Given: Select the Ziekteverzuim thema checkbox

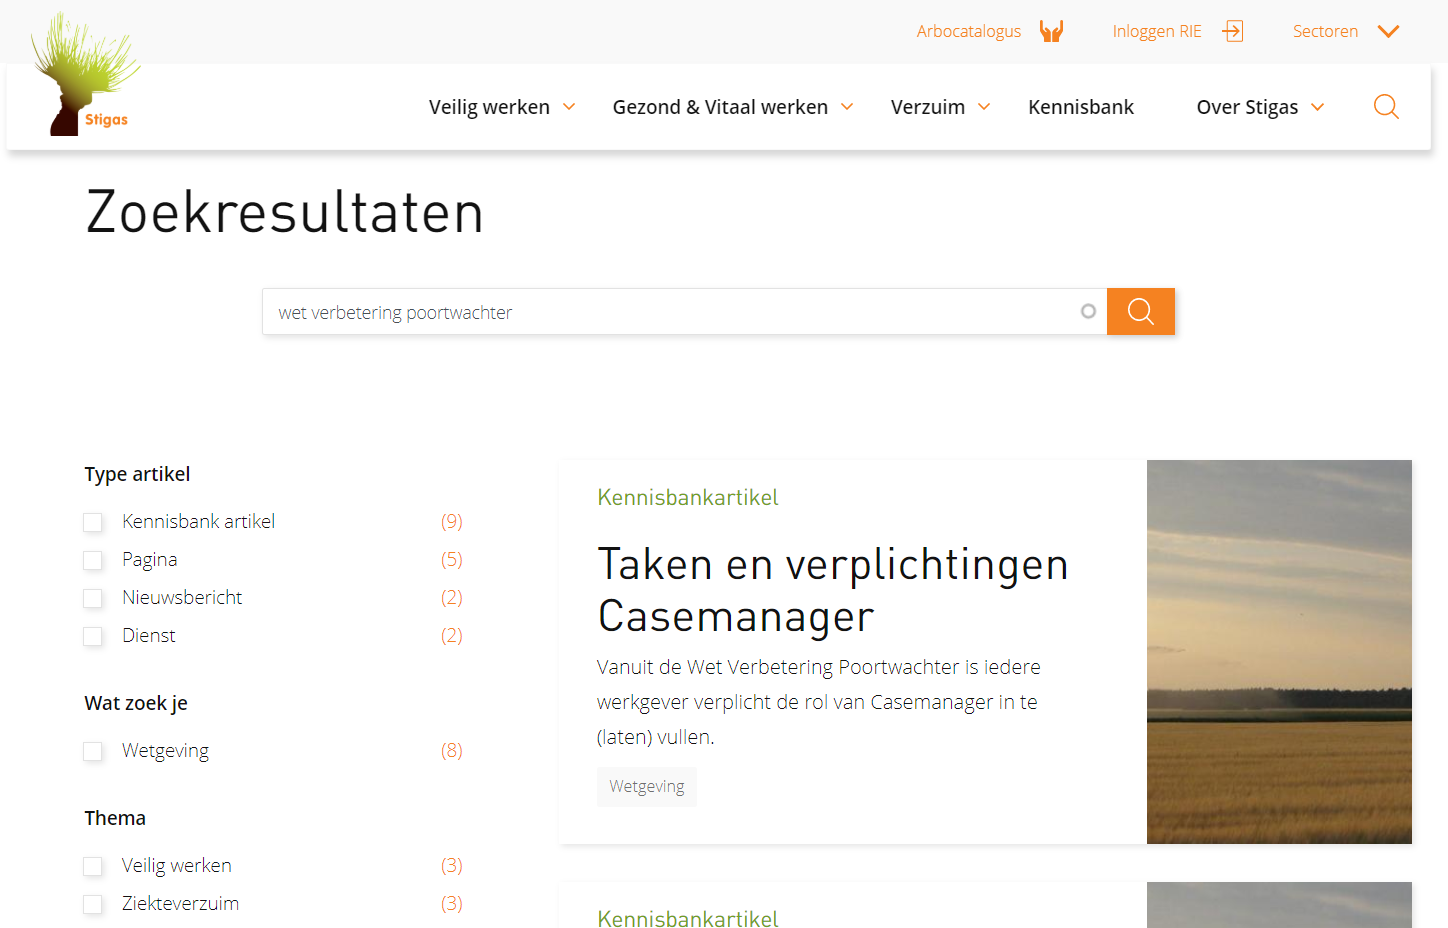Looking at the screenshot, I should 93,904.
